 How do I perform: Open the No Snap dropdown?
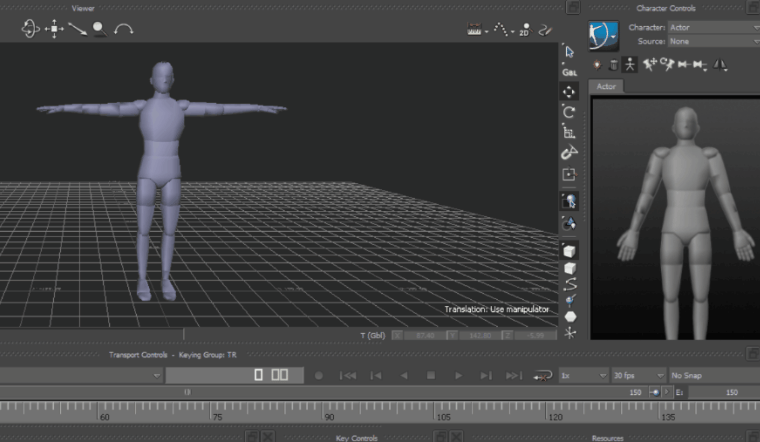pos(714,376)
